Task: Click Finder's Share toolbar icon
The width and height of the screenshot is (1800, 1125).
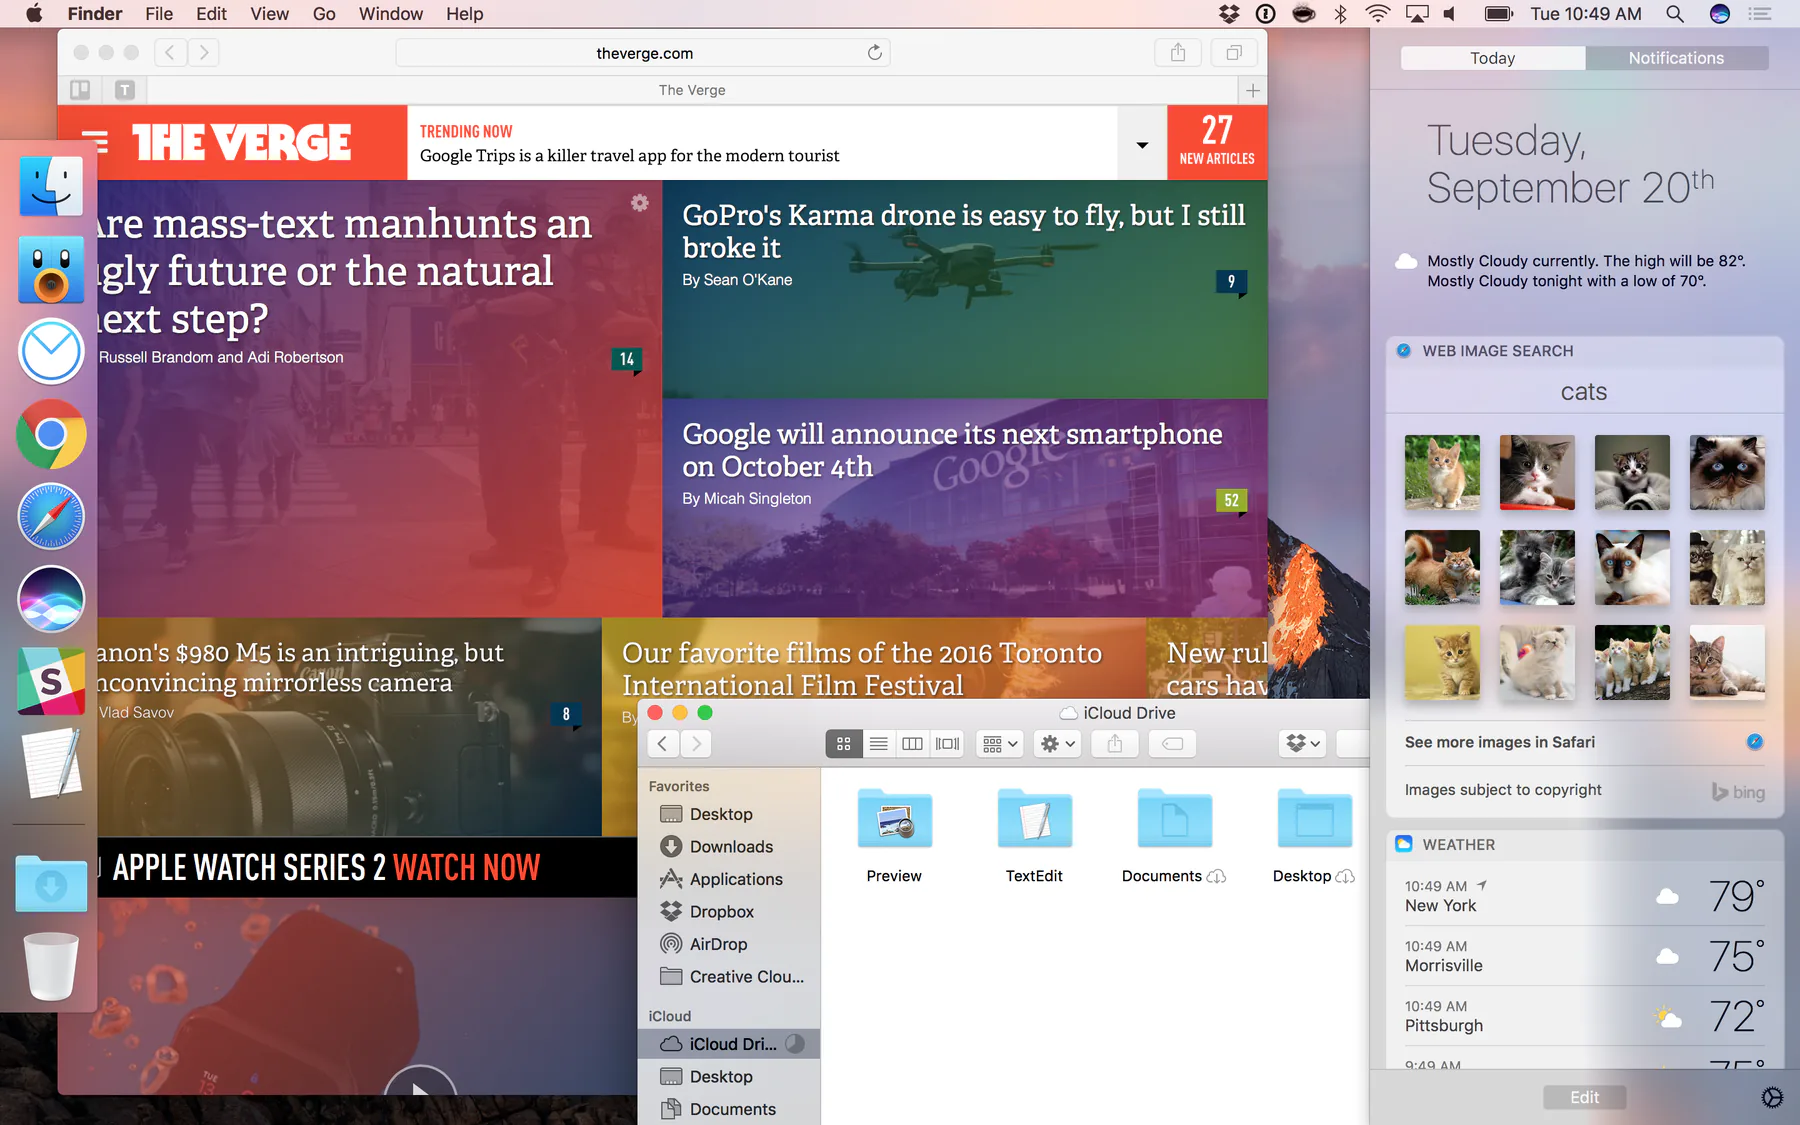Action: pyautogui.click(x=1115, y=744)
